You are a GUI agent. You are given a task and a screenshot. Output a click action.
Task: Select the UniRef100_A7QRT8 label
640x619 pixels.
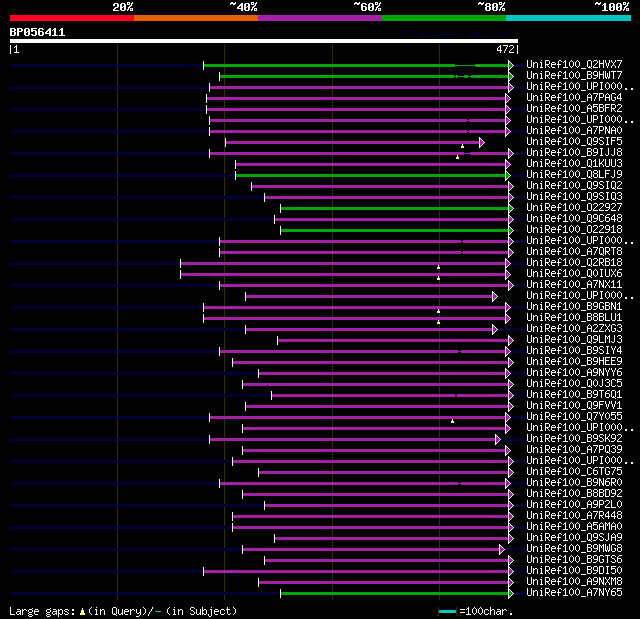tap(574, 252)
